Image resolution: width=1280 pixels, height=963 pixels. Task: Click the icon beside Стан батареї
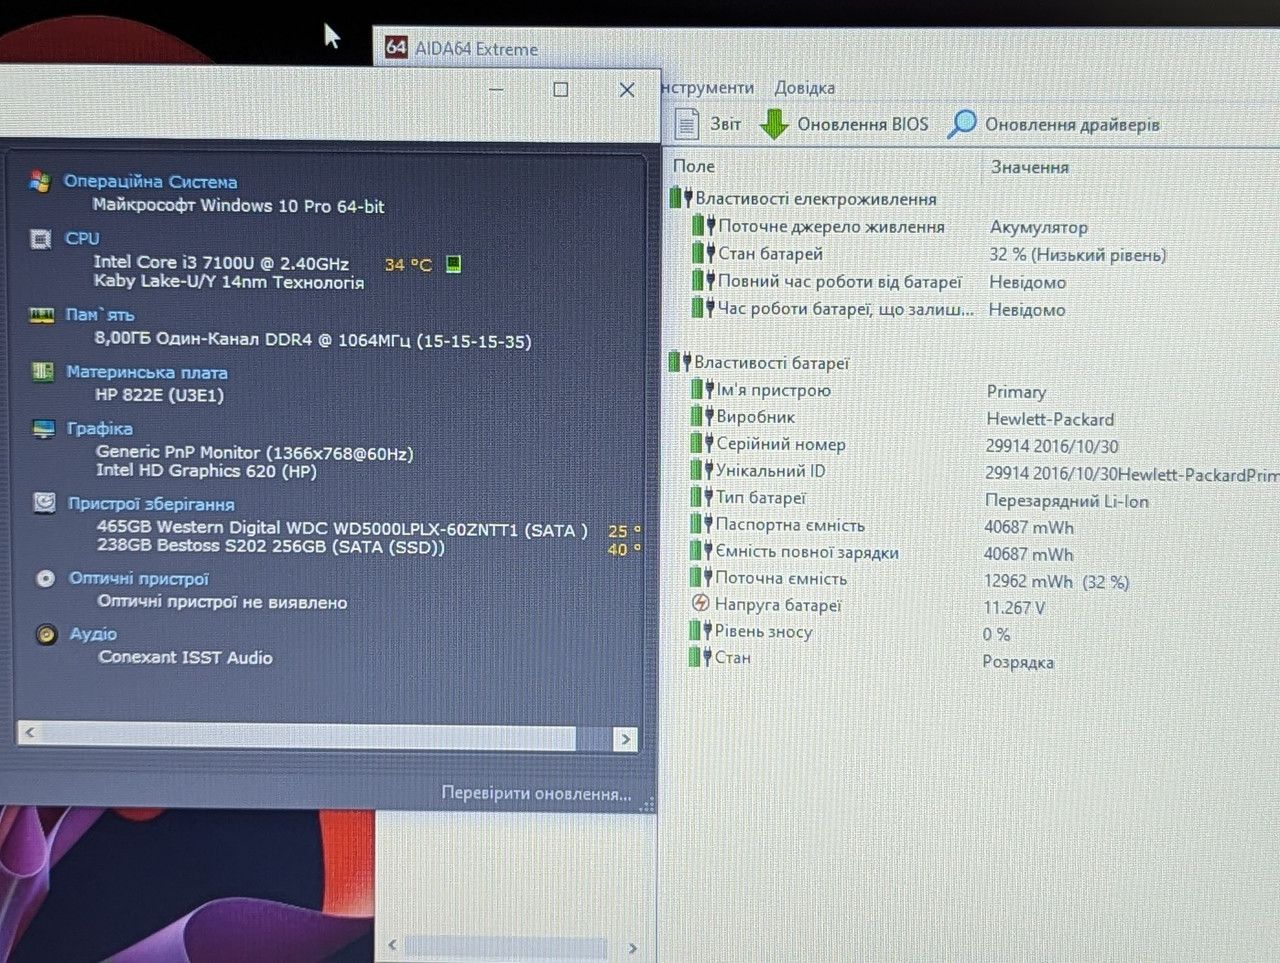704,253
